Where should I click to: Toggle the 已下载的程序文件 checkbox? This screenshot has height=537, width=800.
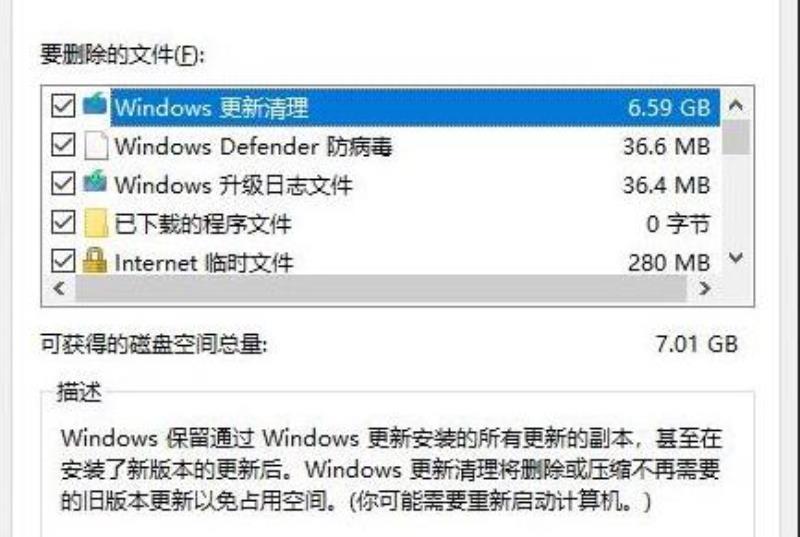pos(63,222)
